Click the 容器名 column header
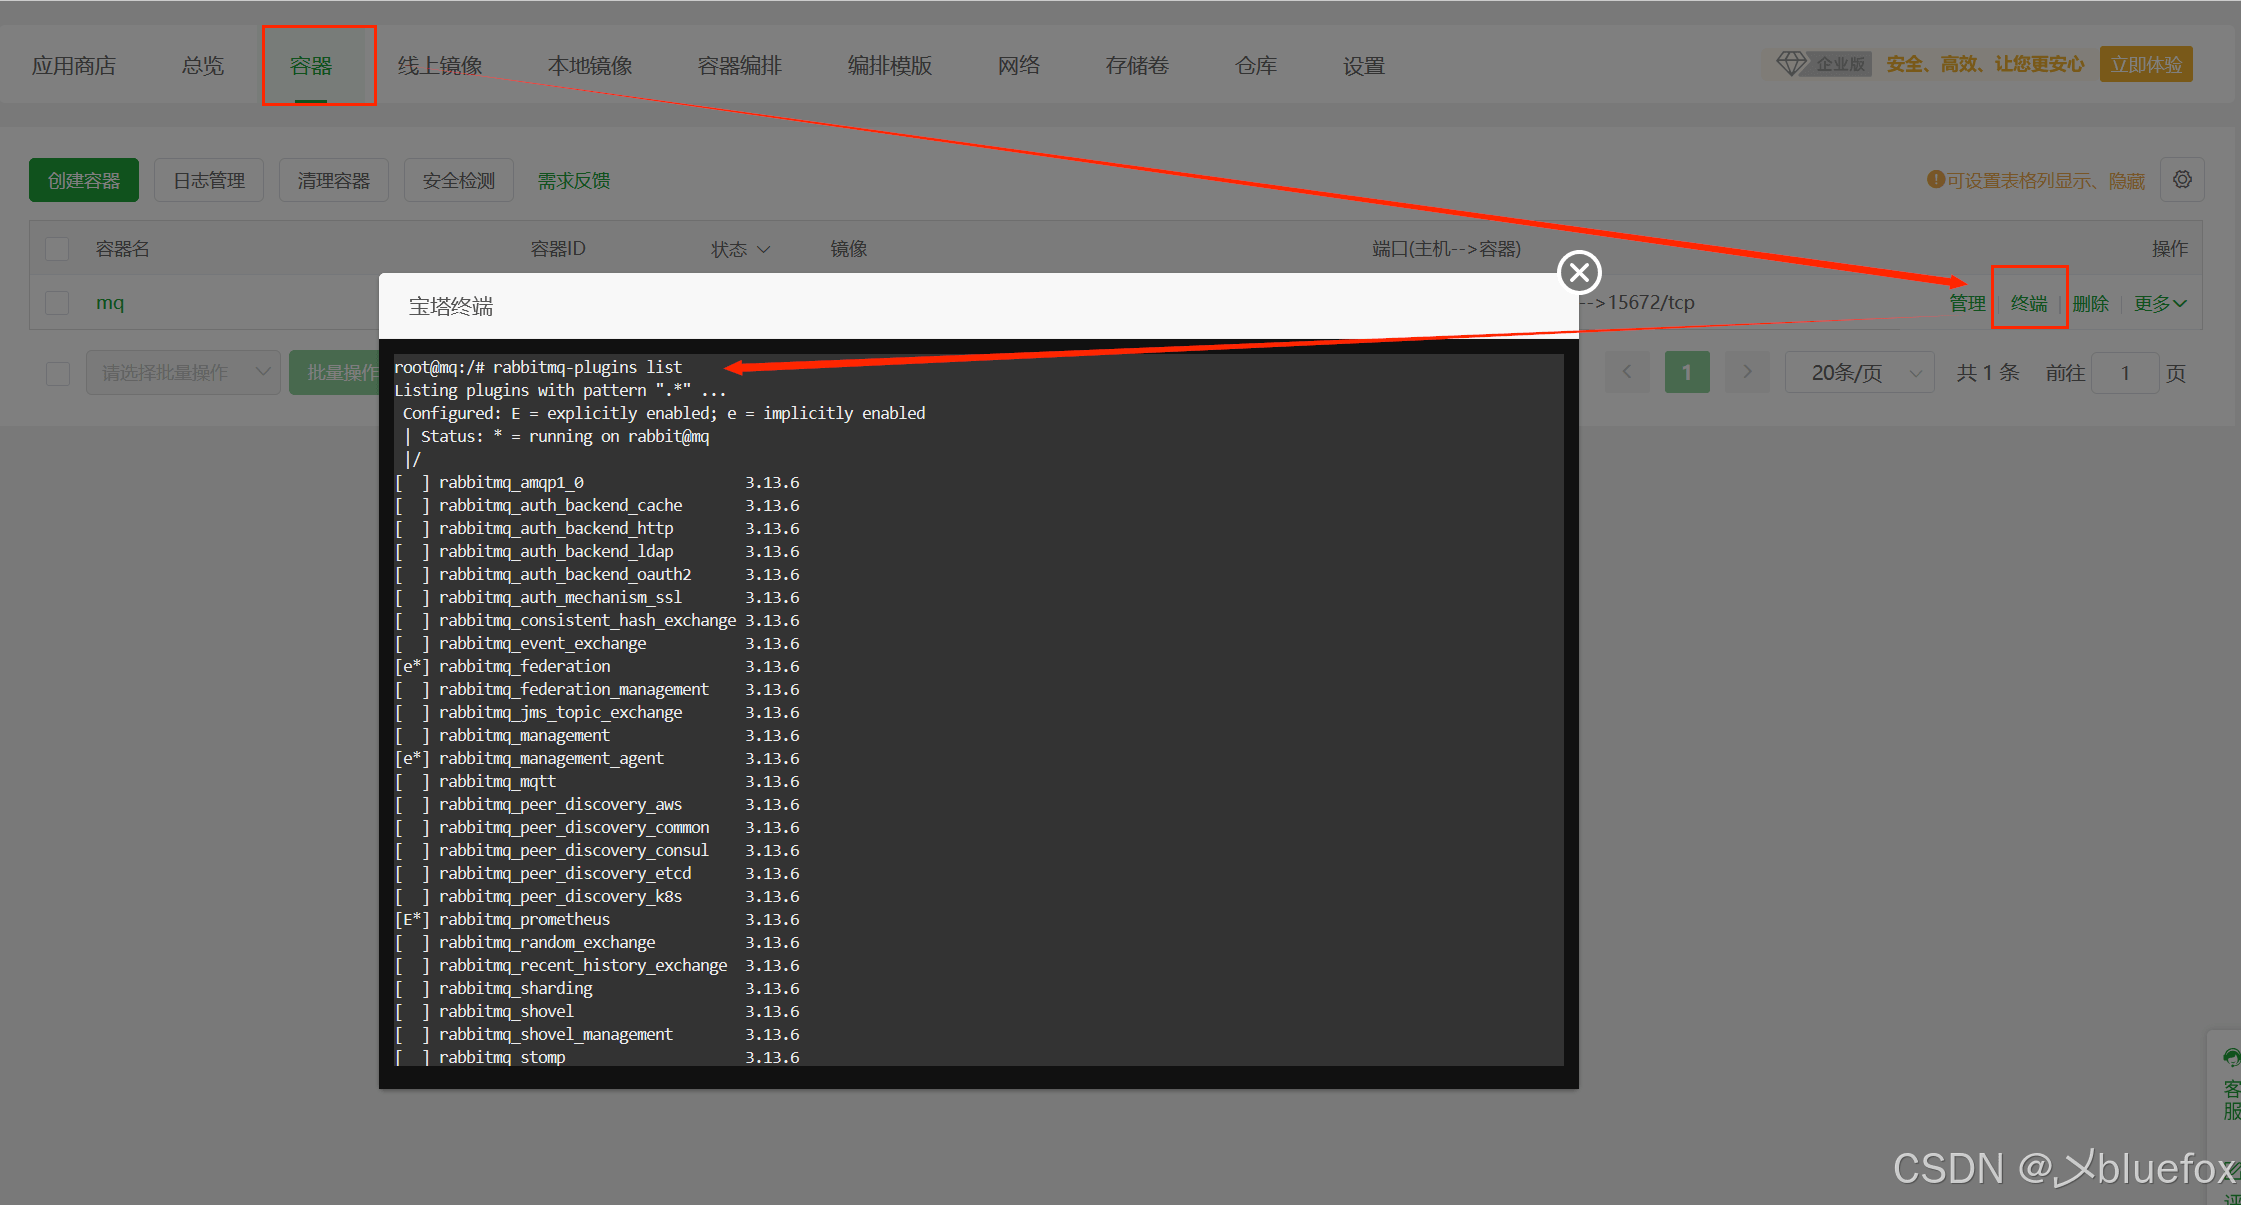Image resolution: width=2241 pixels, height=1205 pixels. point(123,248)
